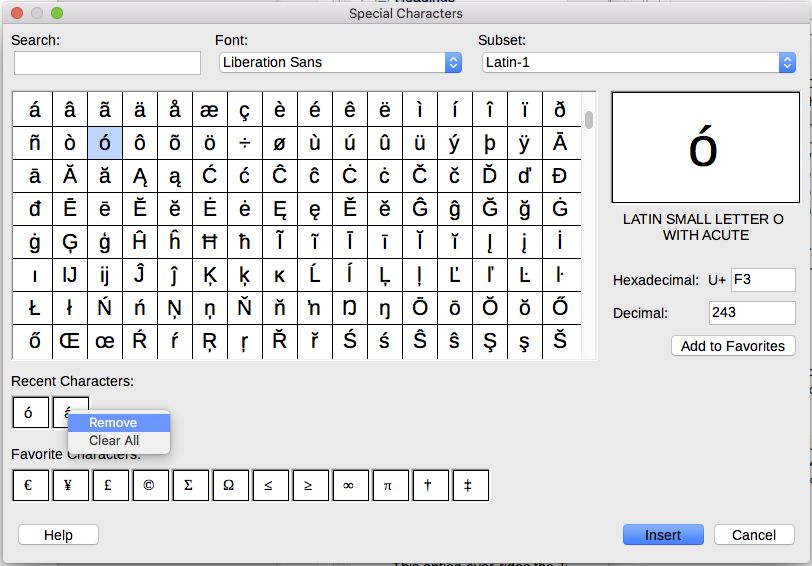Select the greater-than-or-equal favorite character

(x=311, y=486)
